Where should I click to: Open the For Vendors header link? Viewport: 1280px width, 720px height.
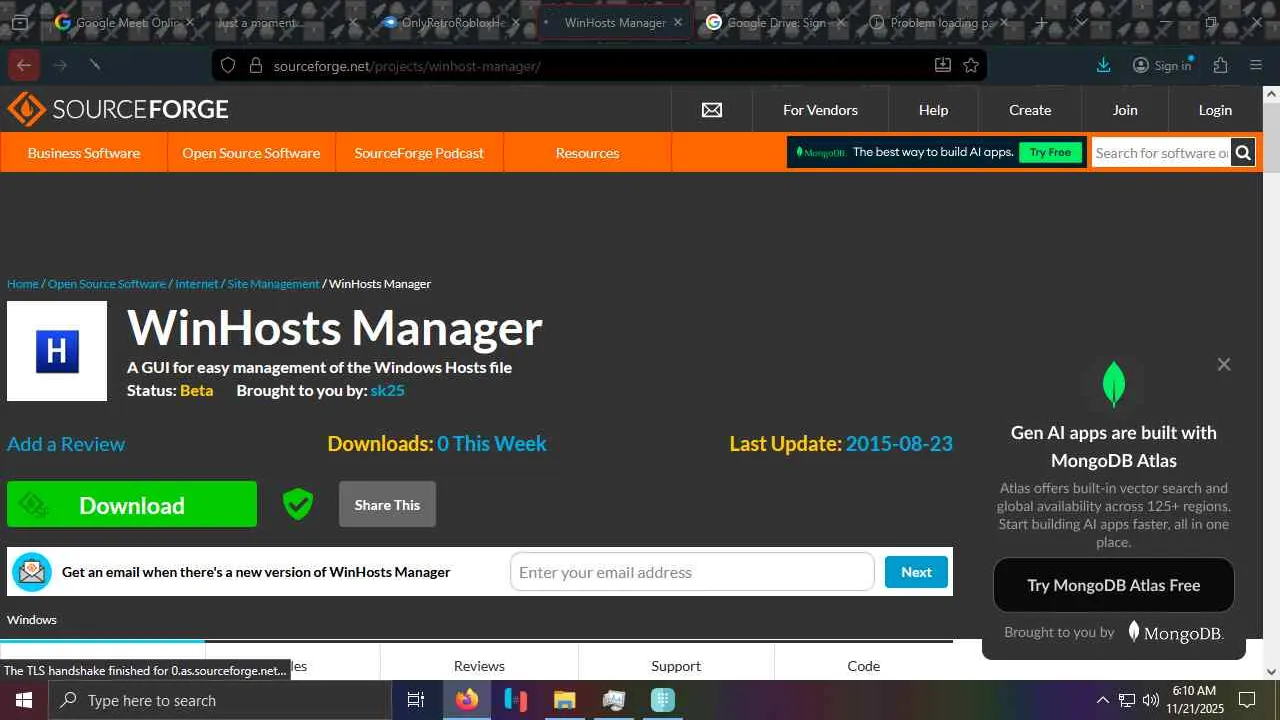tap(820, 110)
